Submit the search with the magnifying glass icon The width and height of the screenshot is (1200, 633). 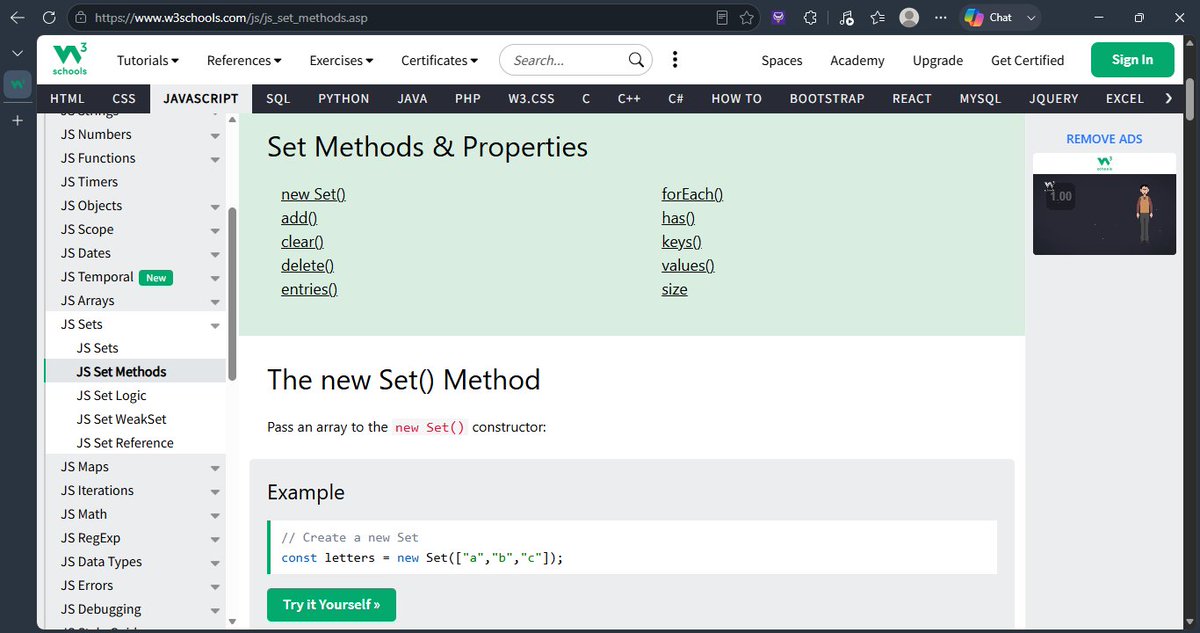click(636, 60)
